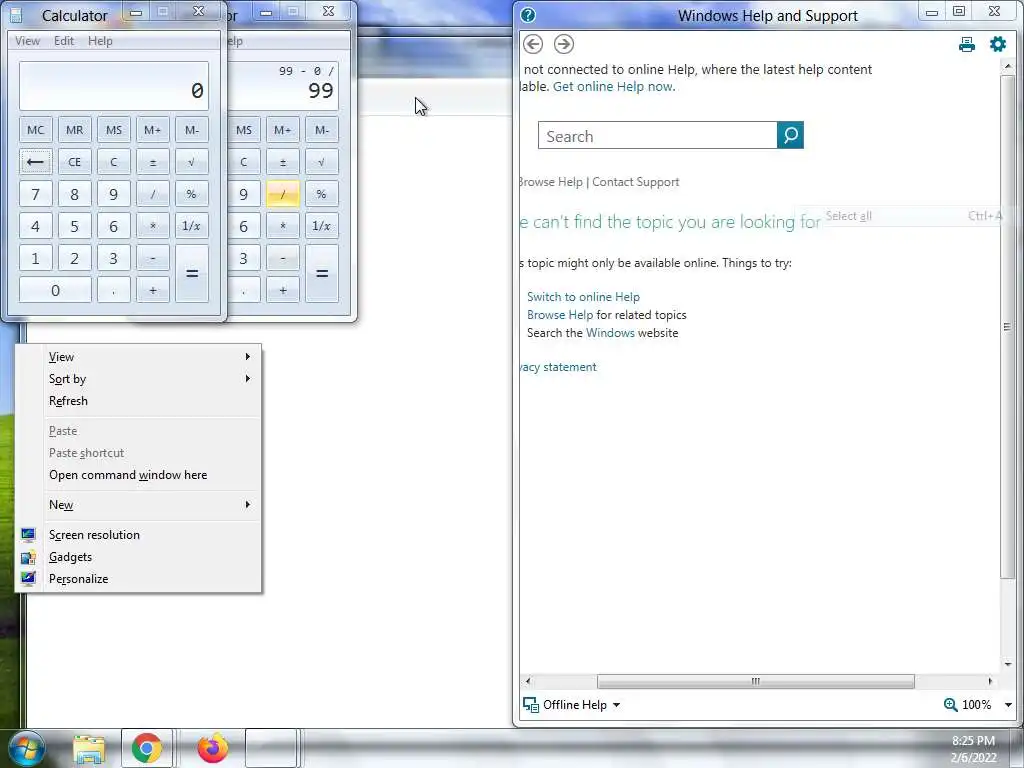This screenshot has height=768, width=1024.
Task: Click Get online Help now link
Action: 614,86
